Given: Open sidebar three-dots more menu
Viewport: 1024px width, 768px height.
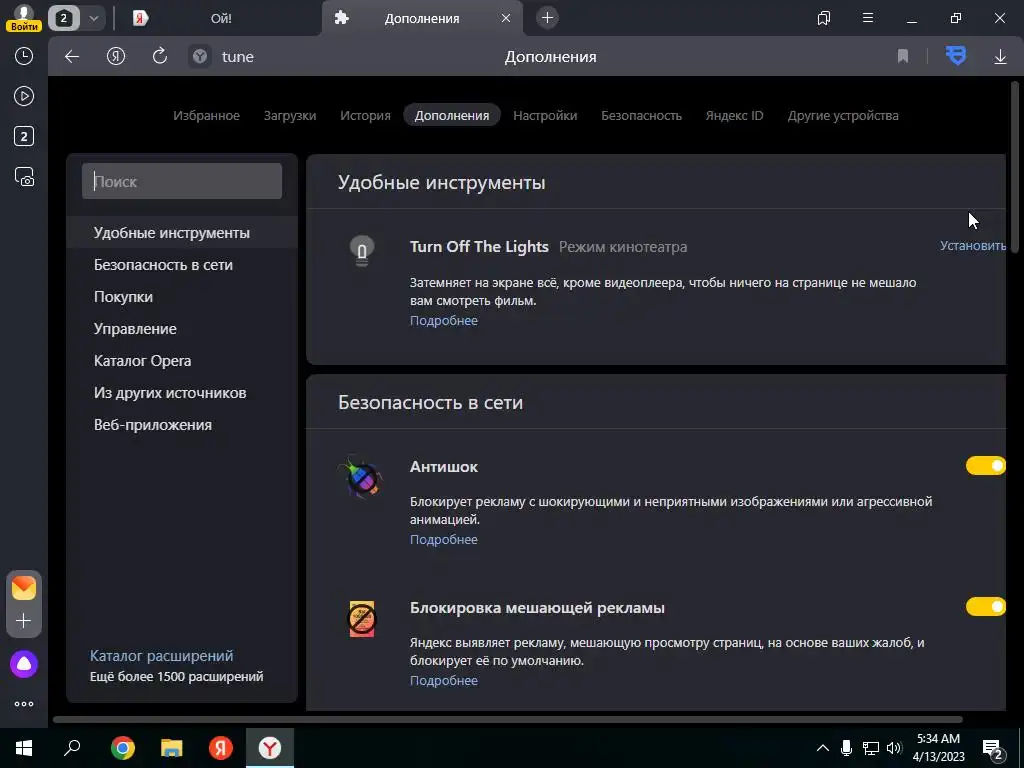Looking at the screenshot, I should pos(24,704).
